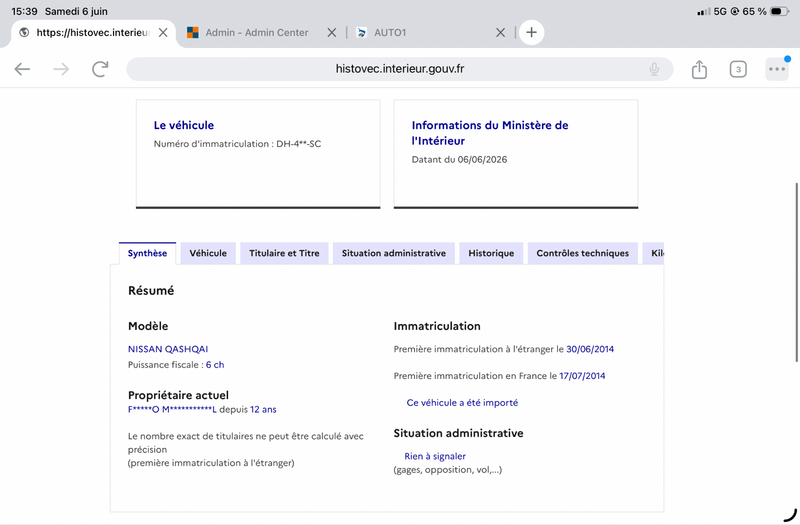Click the Le véhicule card heading
This screenshot has width=800, height=525.
coord(184,125)
